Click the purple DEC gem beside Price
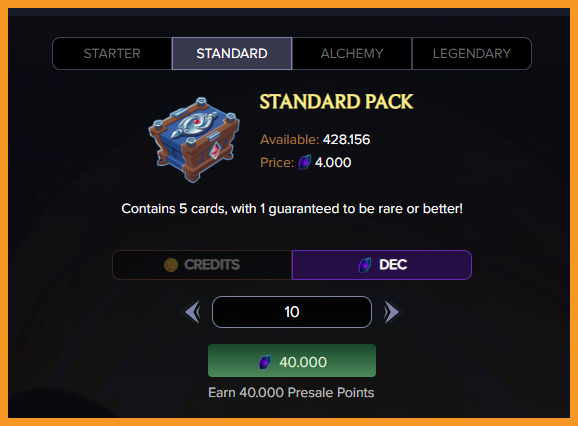 coord(304,162)
